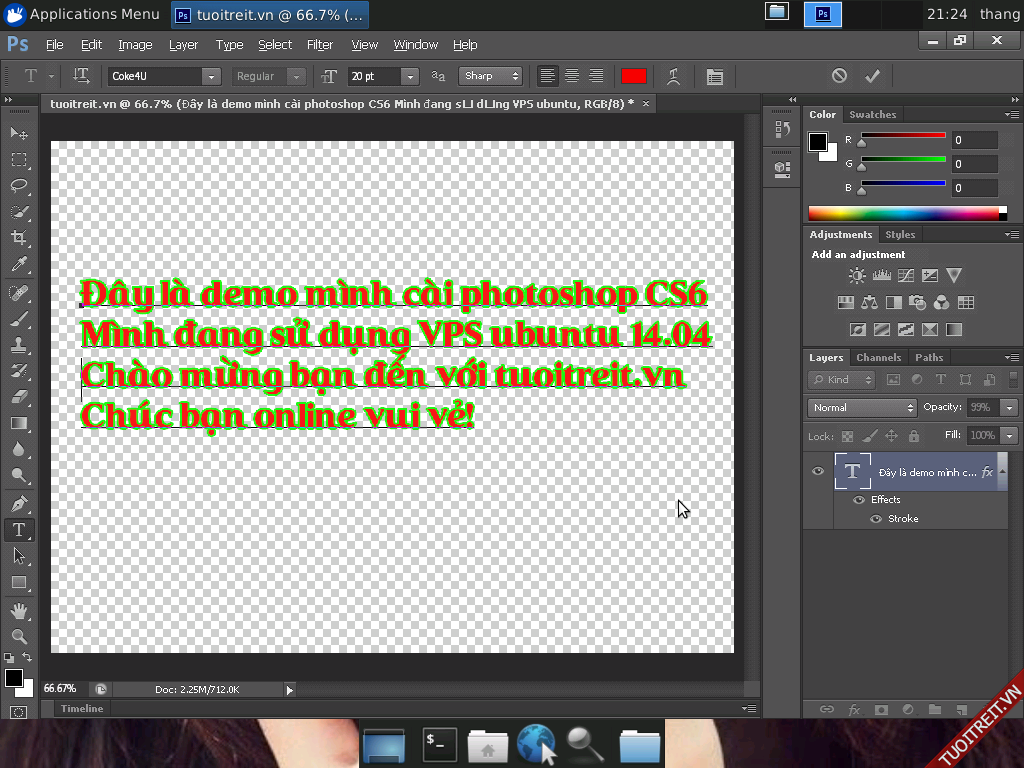Screen dimensions: 1024x768
Task: Select the Crop tool
Action: click(19, 238)
